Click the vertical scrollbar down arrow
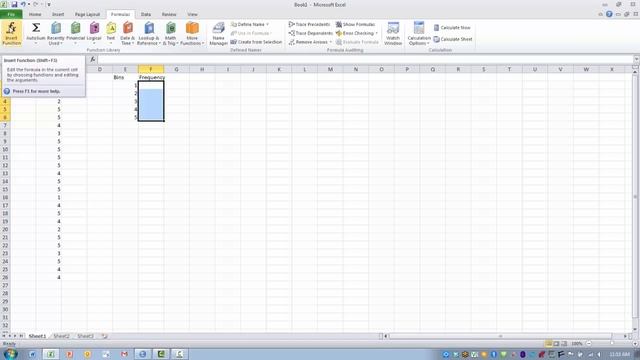Screen dimensions: 640x360 coord(635,329)
